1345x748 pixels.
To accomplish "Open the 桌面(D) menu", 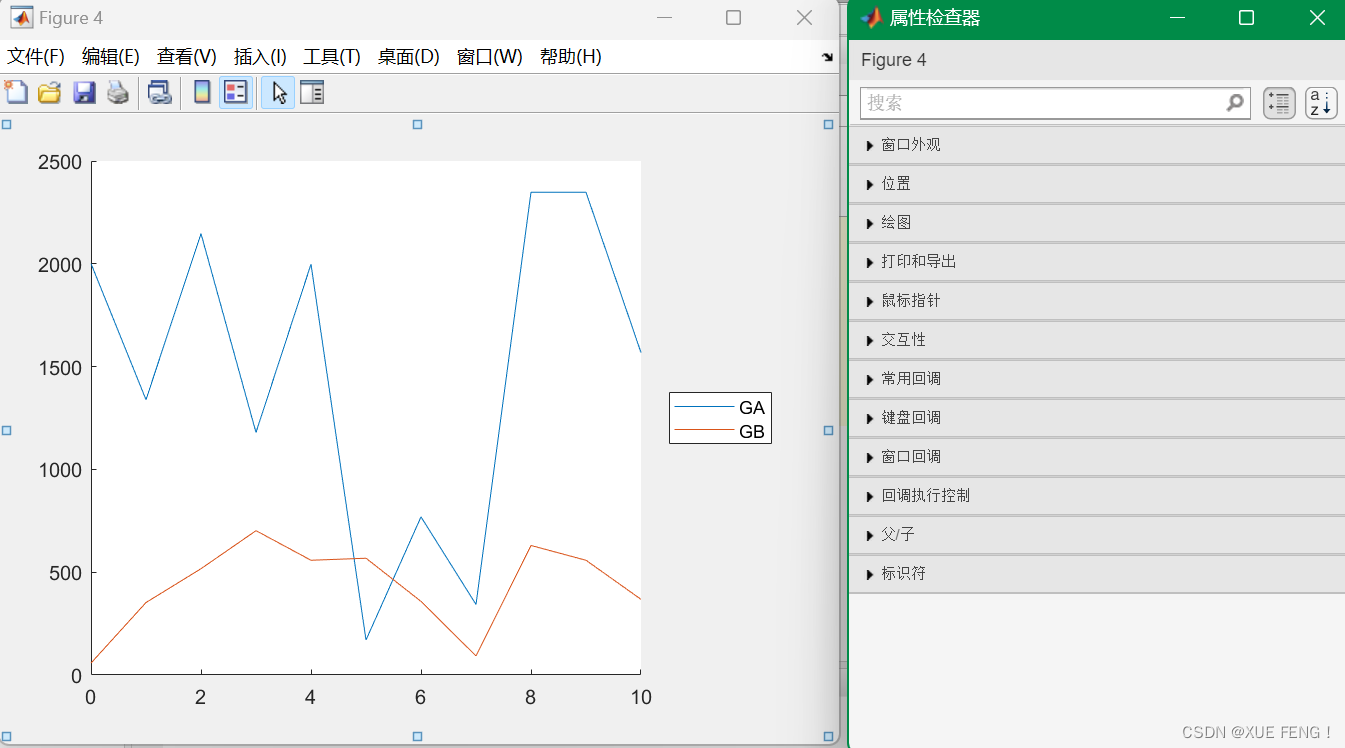I will tap(409, 57).
